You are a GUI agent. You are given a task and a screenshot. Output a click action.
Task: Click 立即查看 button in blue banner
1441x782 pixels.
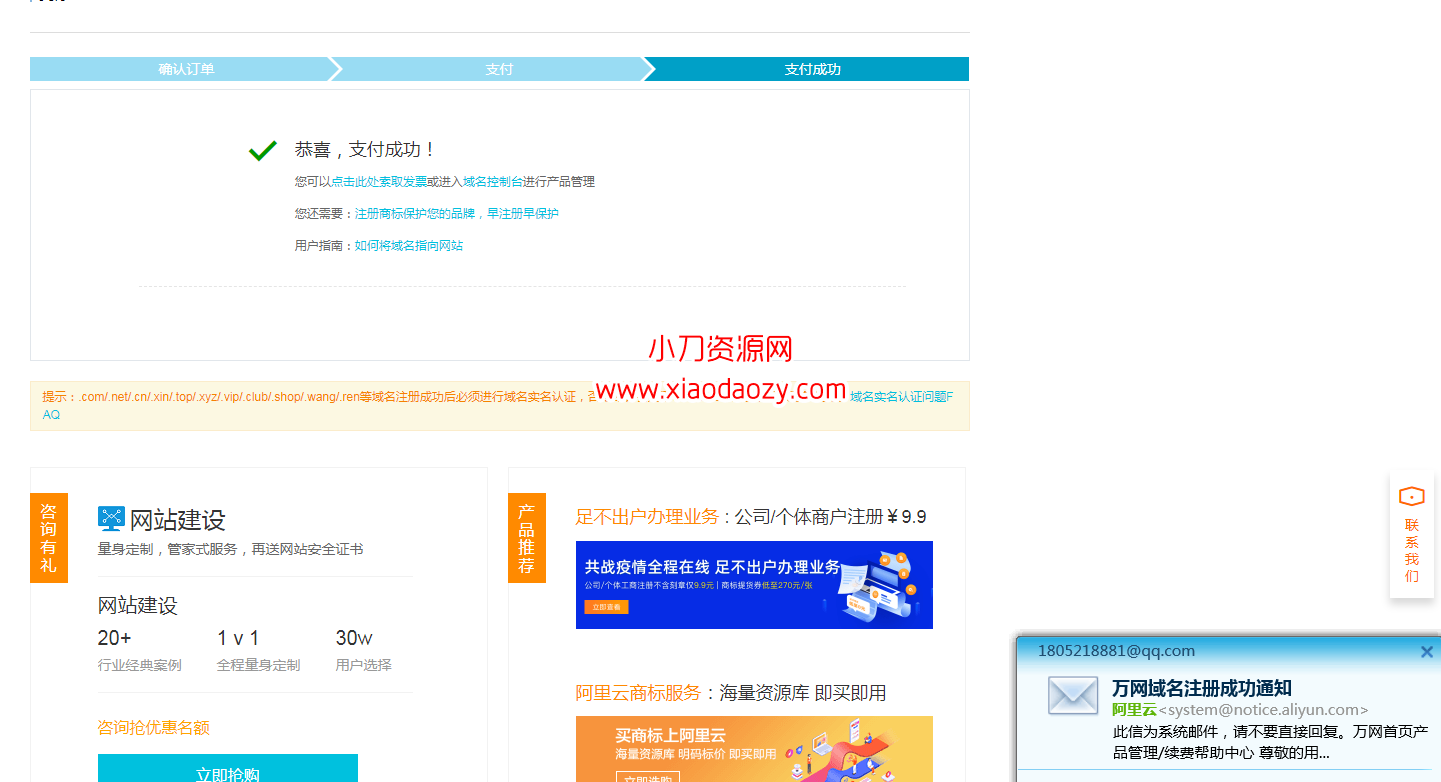click(606, 607)
